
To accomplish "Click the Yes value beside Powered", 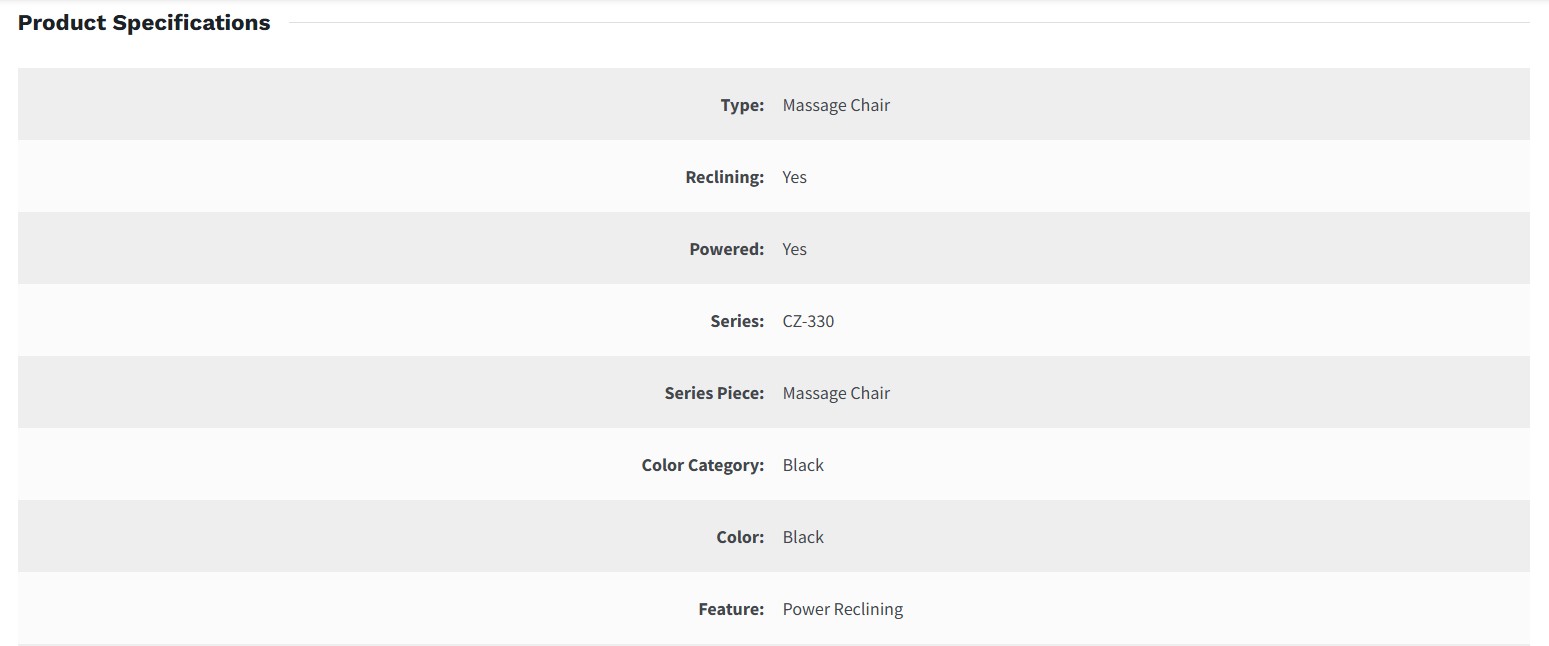I will [x=794, y=249].
